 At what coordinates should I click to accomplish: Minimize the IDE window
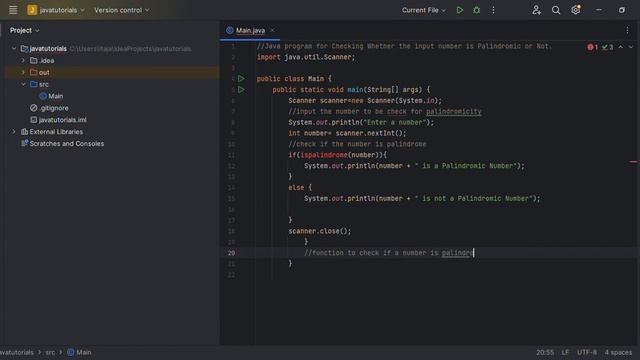[598, 10]
